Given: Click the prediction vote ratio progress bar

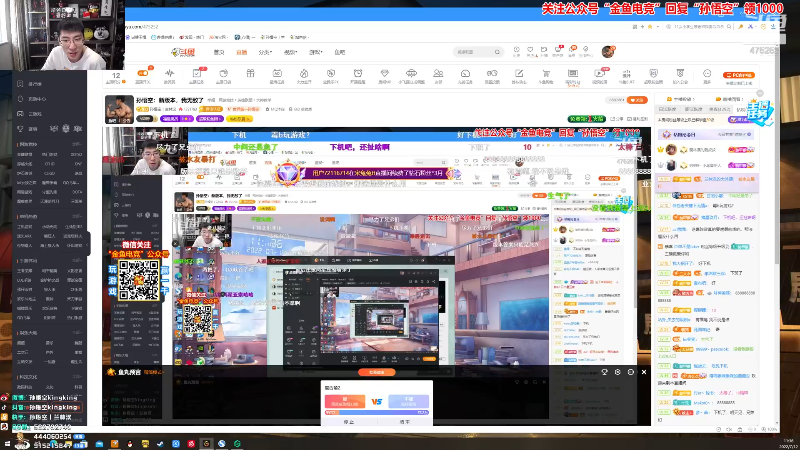Looking at the screenshot, I should click(x=377, y=412).
